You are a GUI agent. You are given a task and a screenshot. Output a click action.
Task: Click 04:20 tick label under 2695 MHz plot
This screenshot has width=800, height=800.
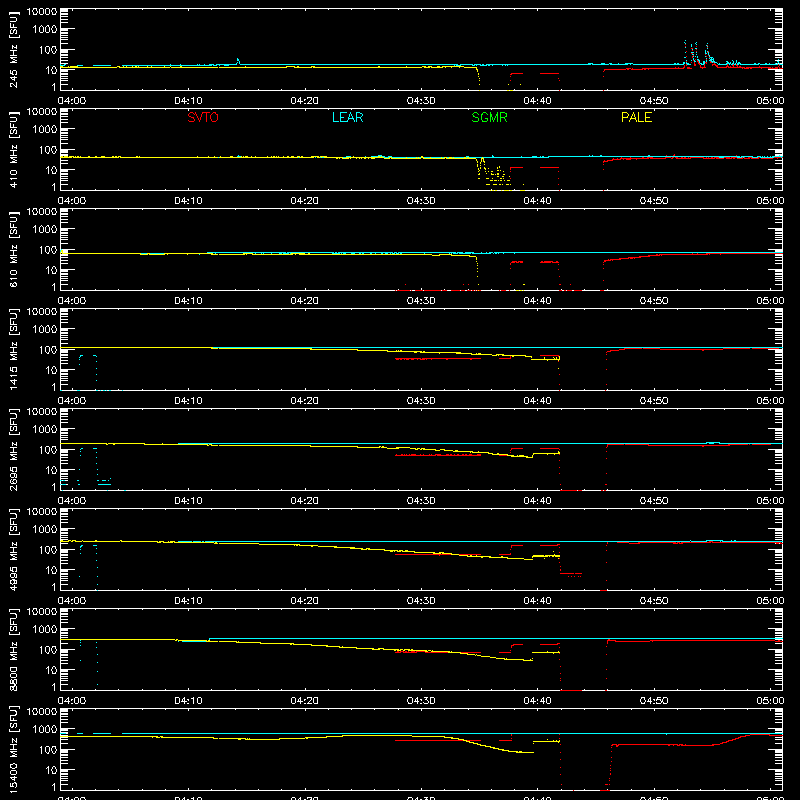305,501
